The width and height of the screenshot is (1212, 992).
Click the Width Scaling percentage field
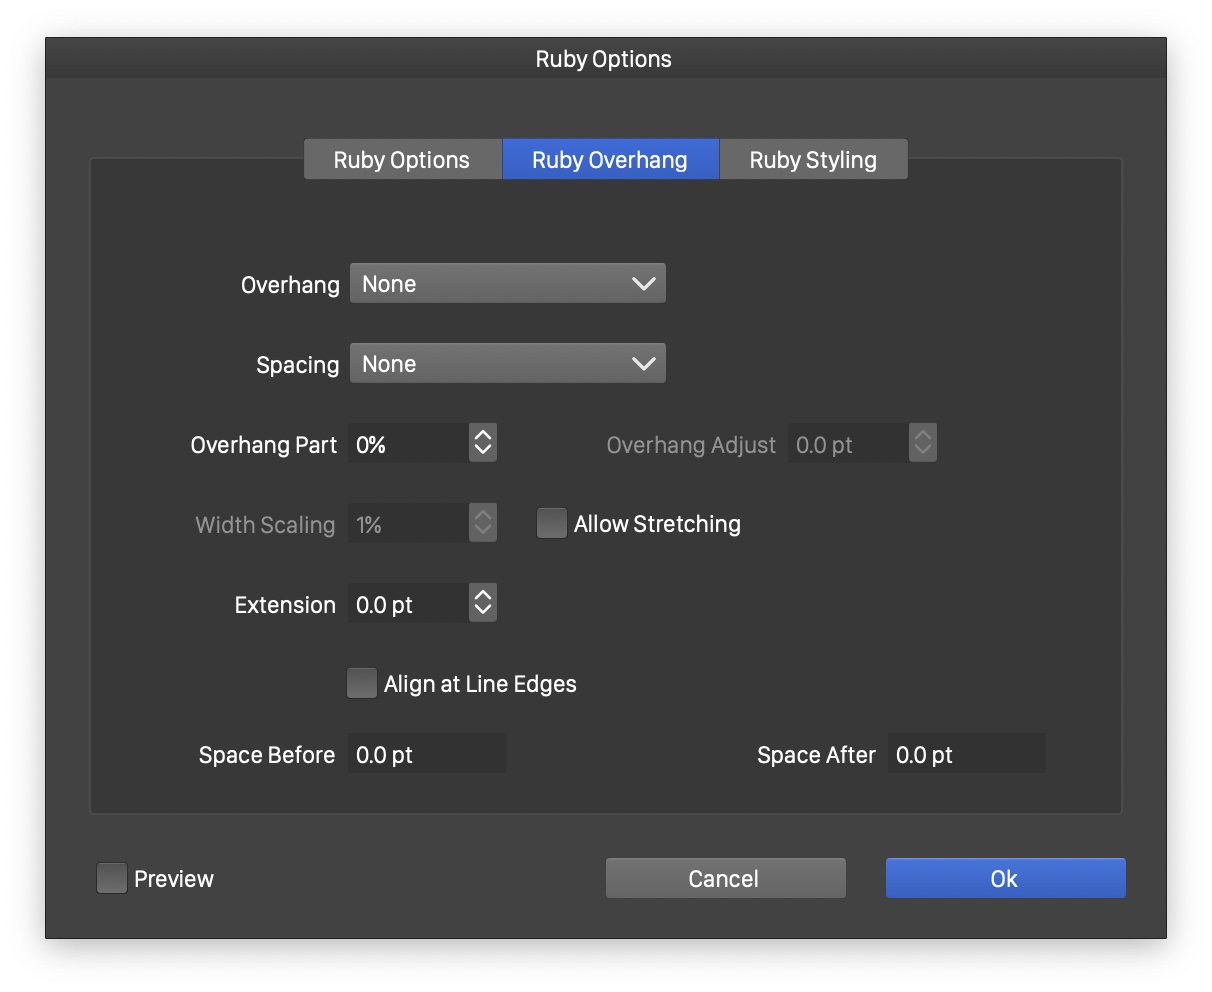coord(408,524)
